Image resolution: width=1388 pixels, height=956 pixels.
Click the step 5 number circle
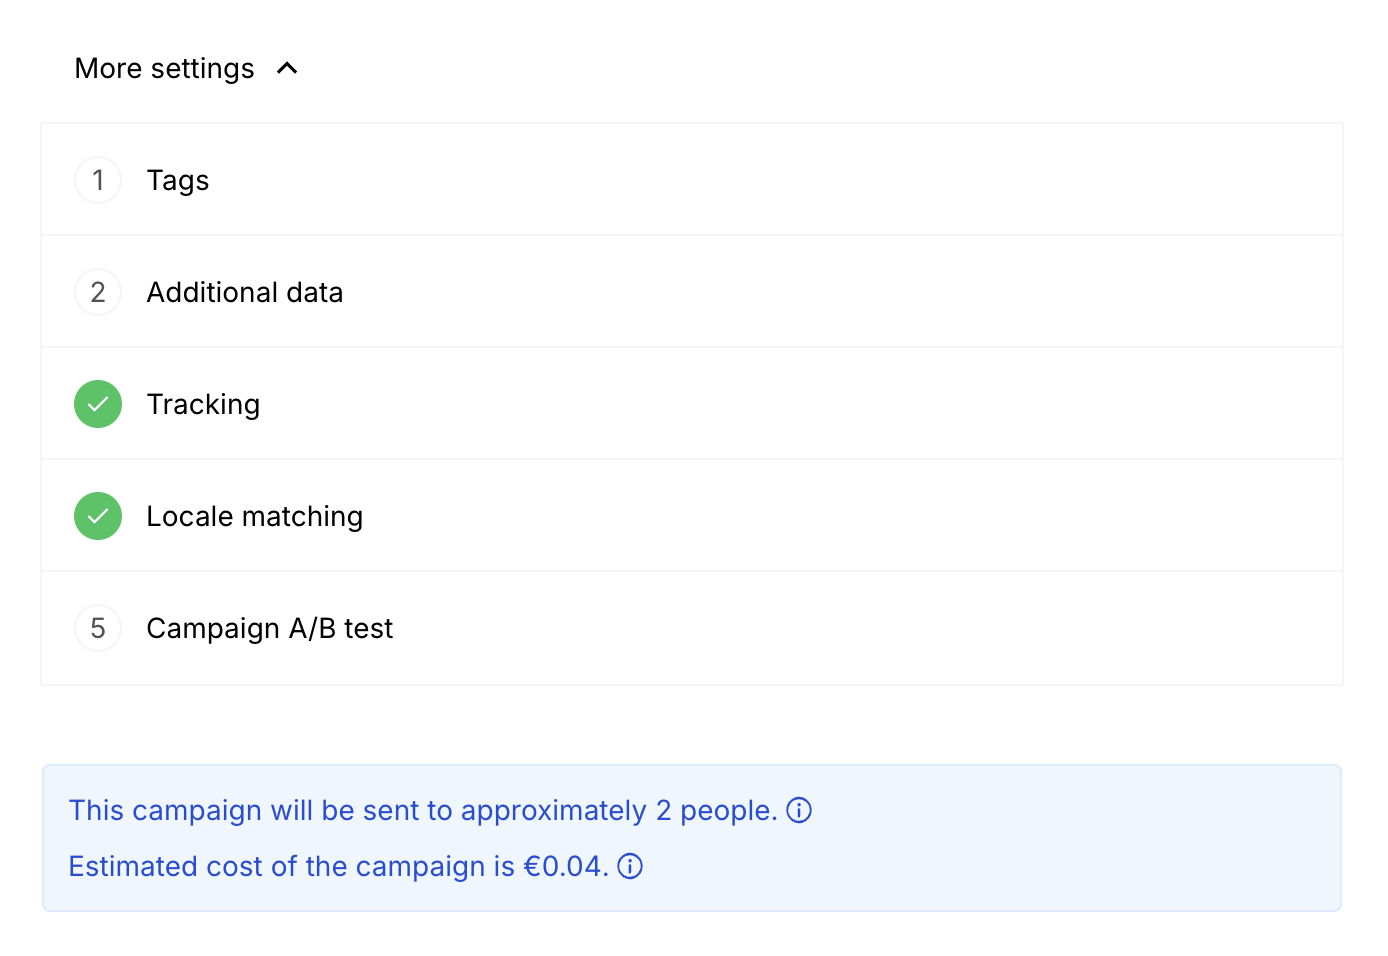coord(98,628)
